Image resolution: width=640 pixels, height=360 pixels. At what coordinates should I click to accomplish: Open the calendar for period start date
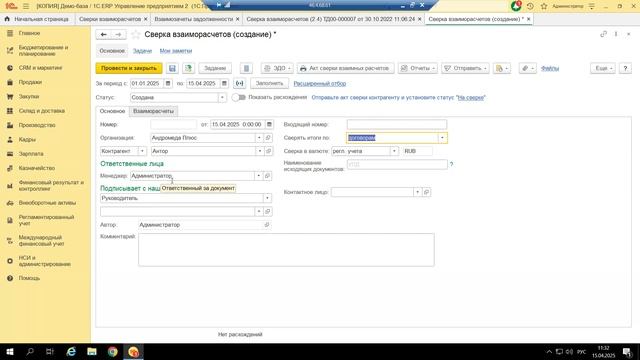pyautogui.click(x=168, y=83)
